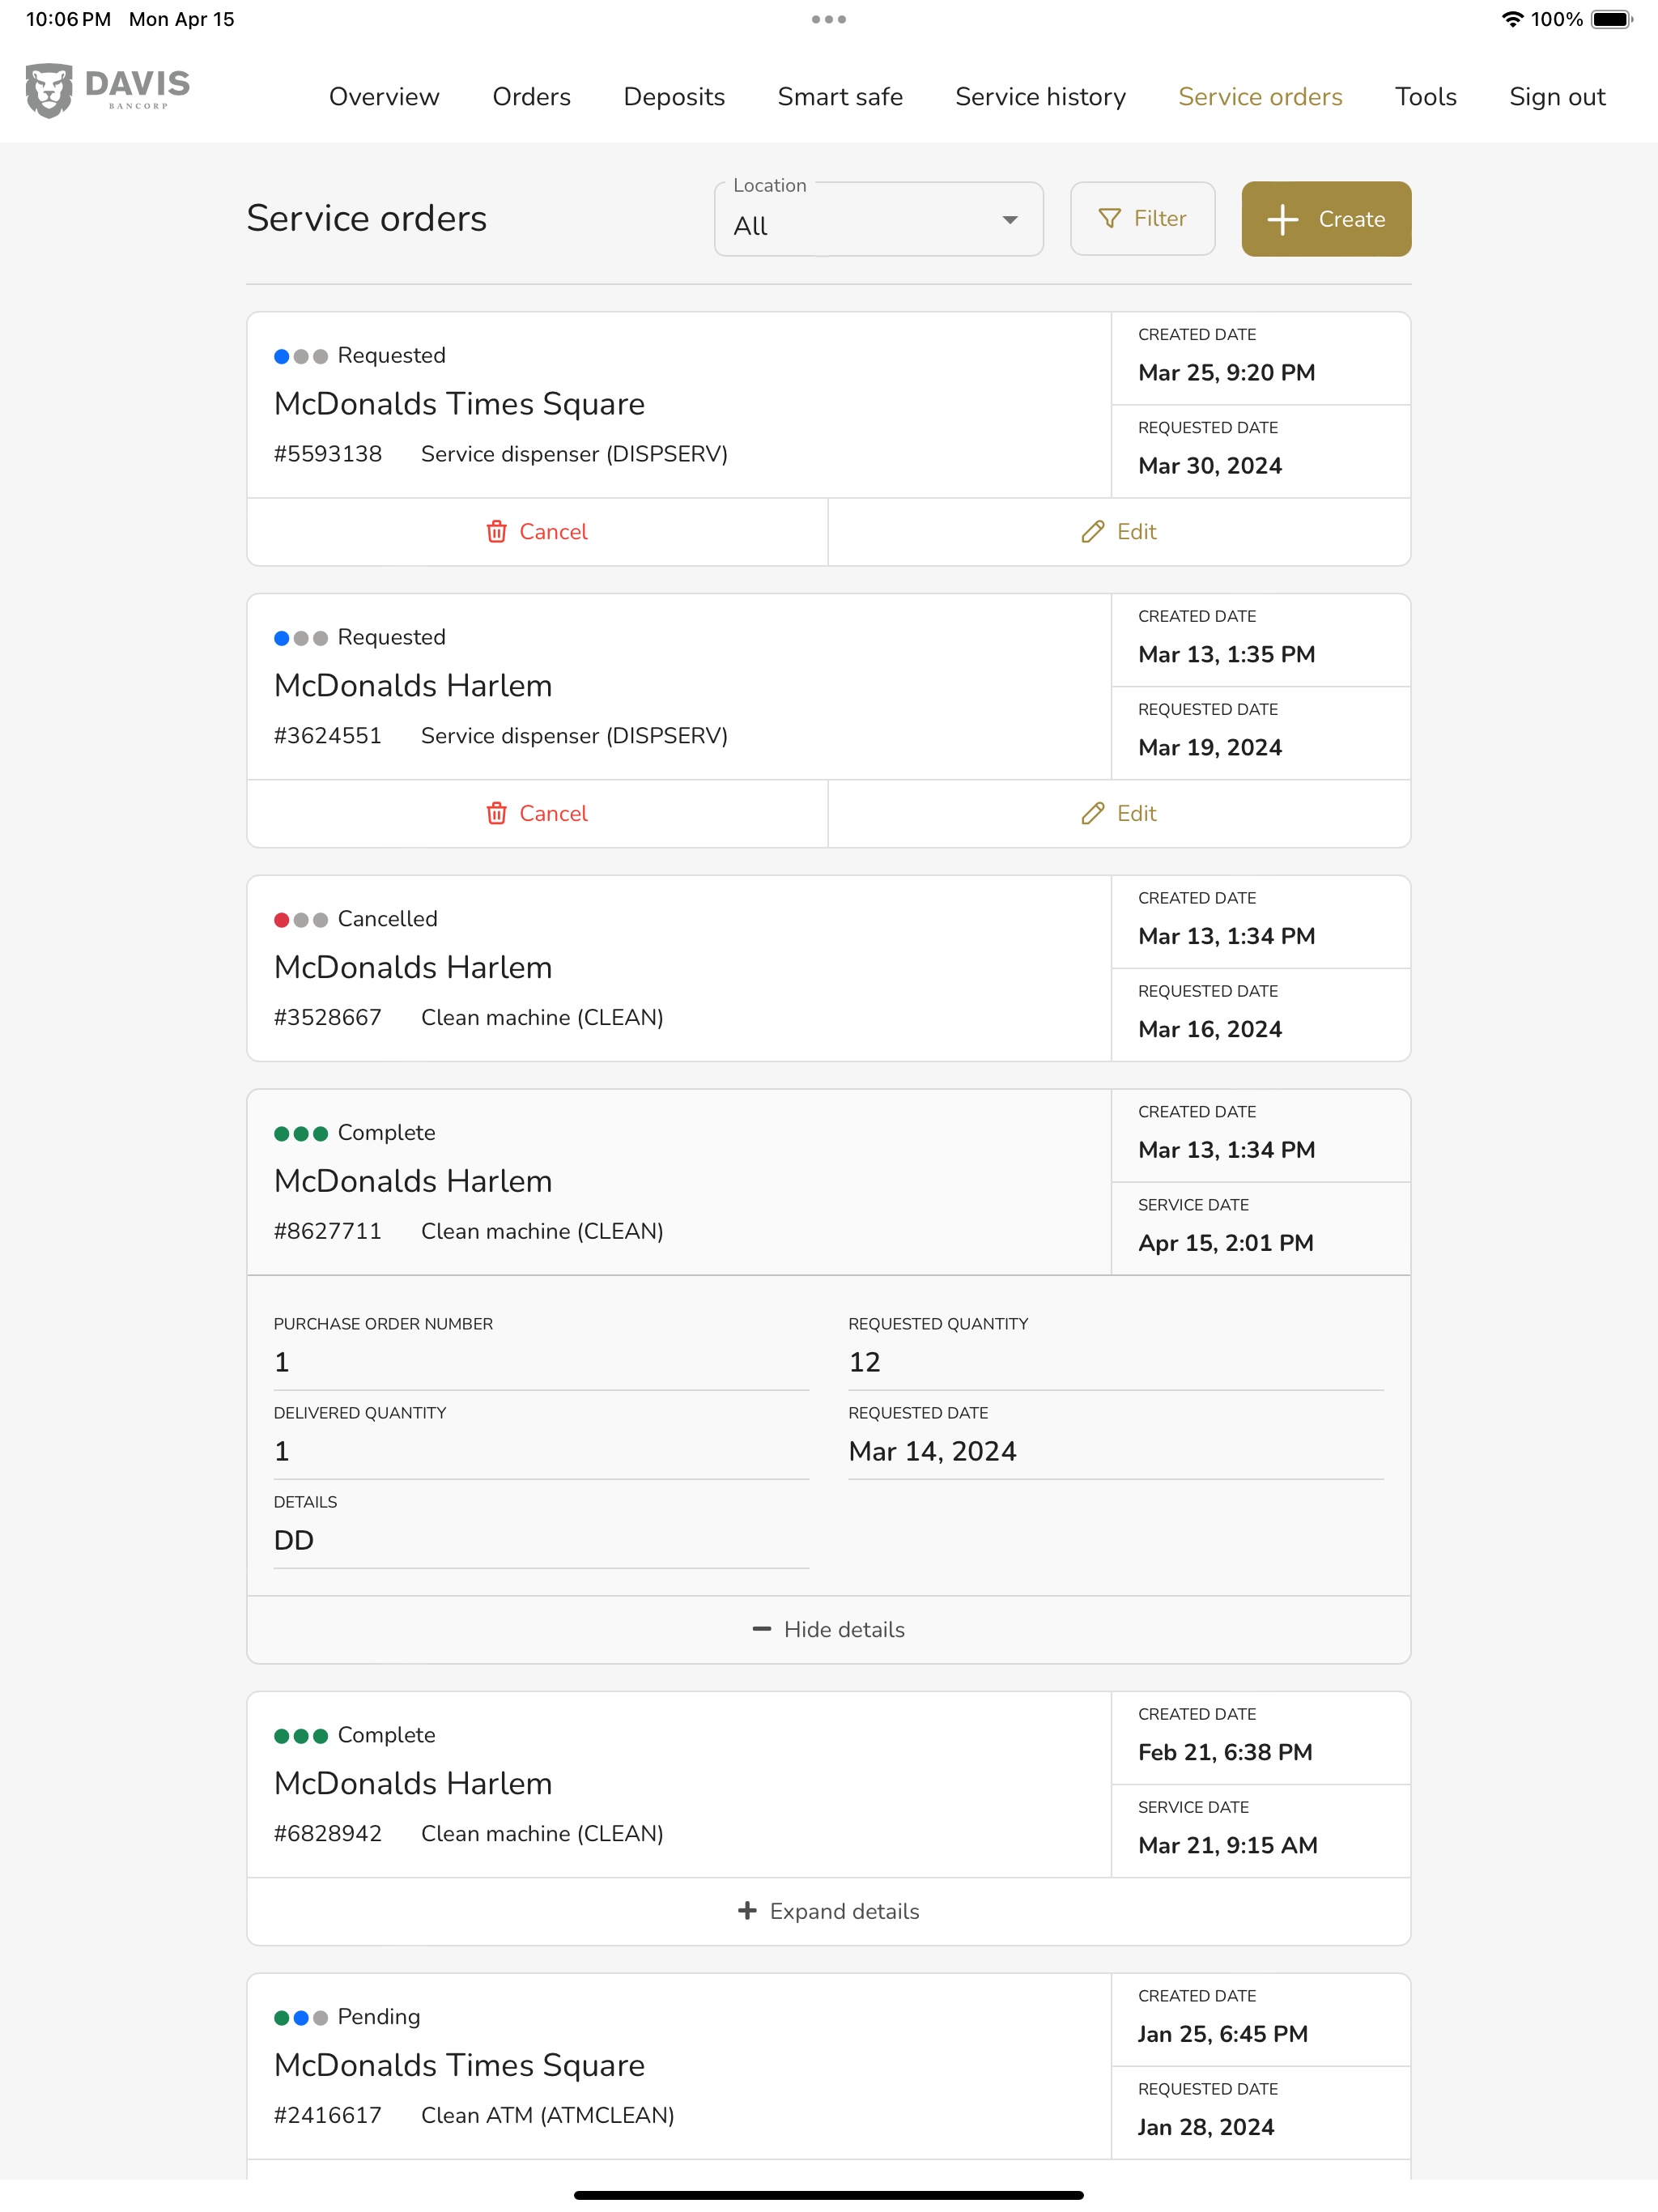Click Clean ATM (ATMCLEAN) text

point(548,2116)
